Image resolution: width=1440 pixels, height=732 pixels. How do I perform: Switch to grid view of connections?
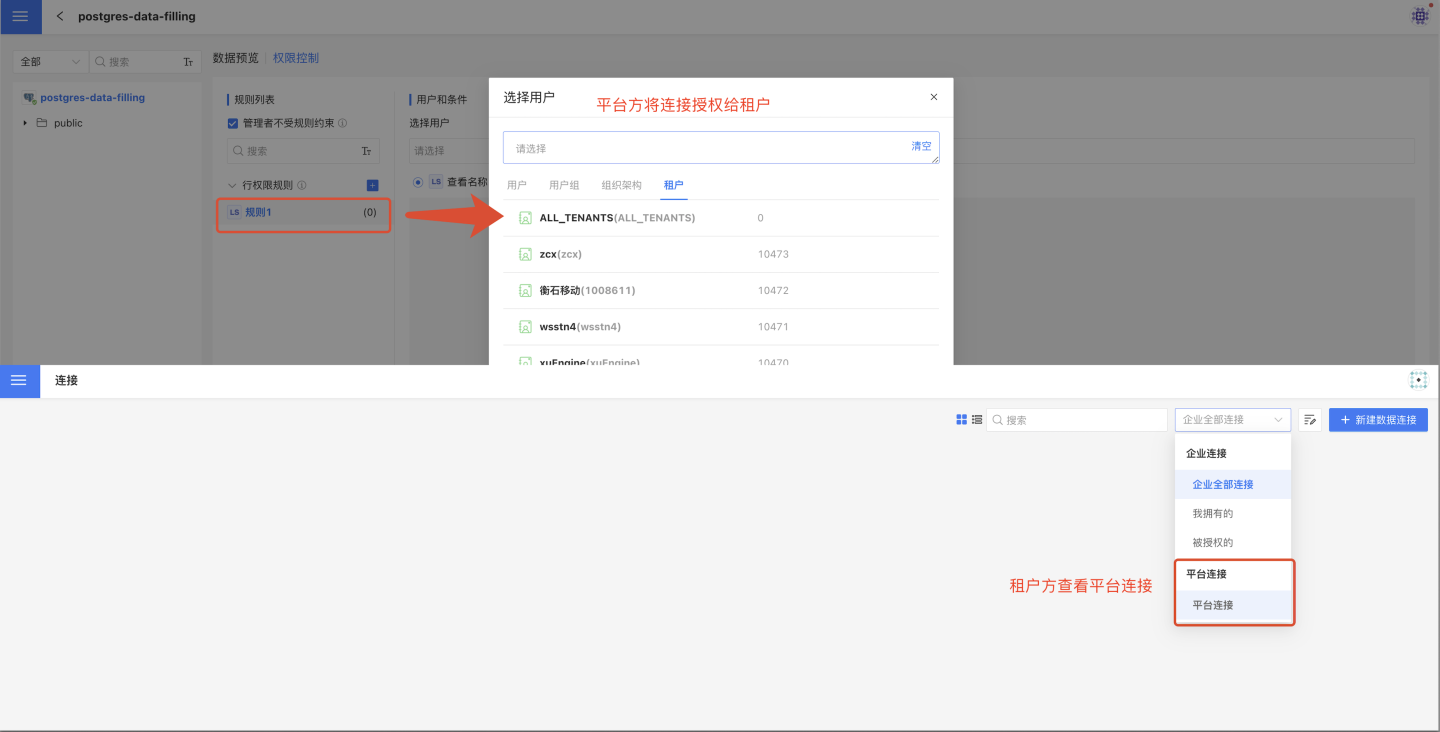click(x=962, y=420)
